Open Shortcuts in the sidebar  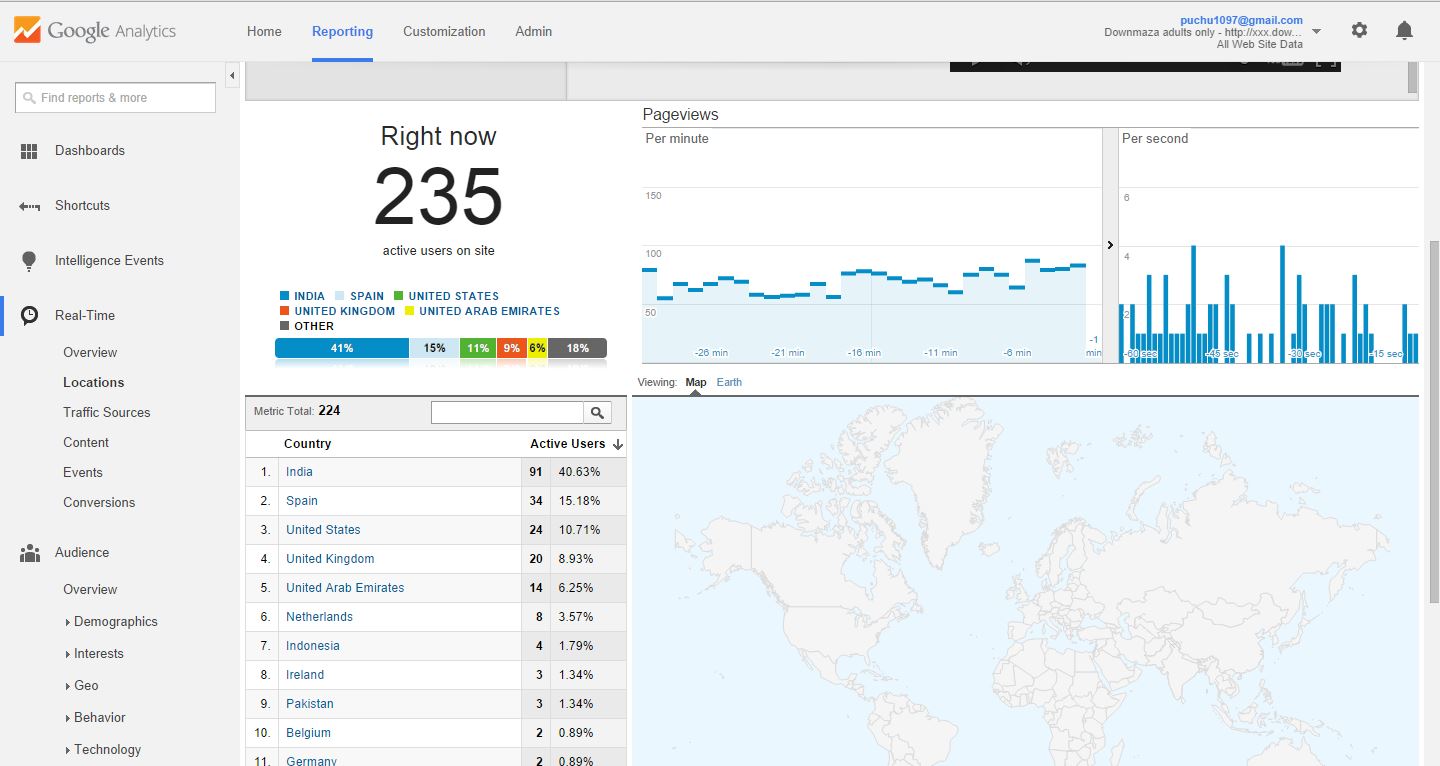[x=82, y=206]
